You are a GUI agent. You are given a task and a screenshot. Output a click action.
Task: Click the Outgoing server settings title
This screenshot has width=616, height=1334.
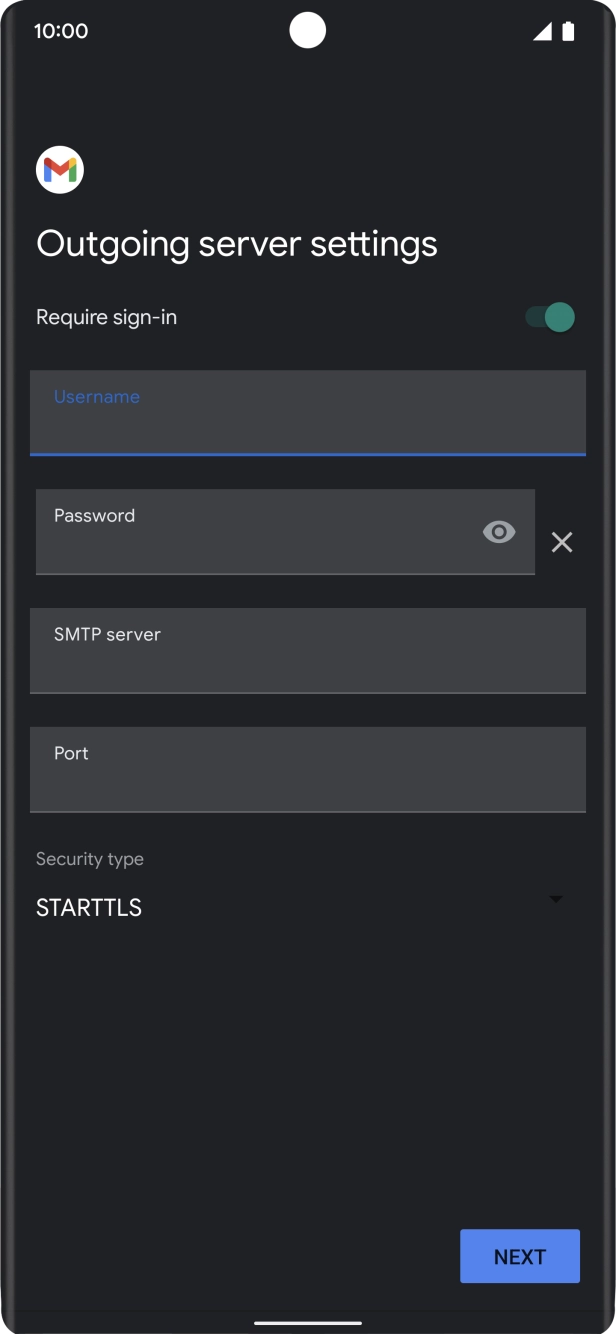[237, 243]
